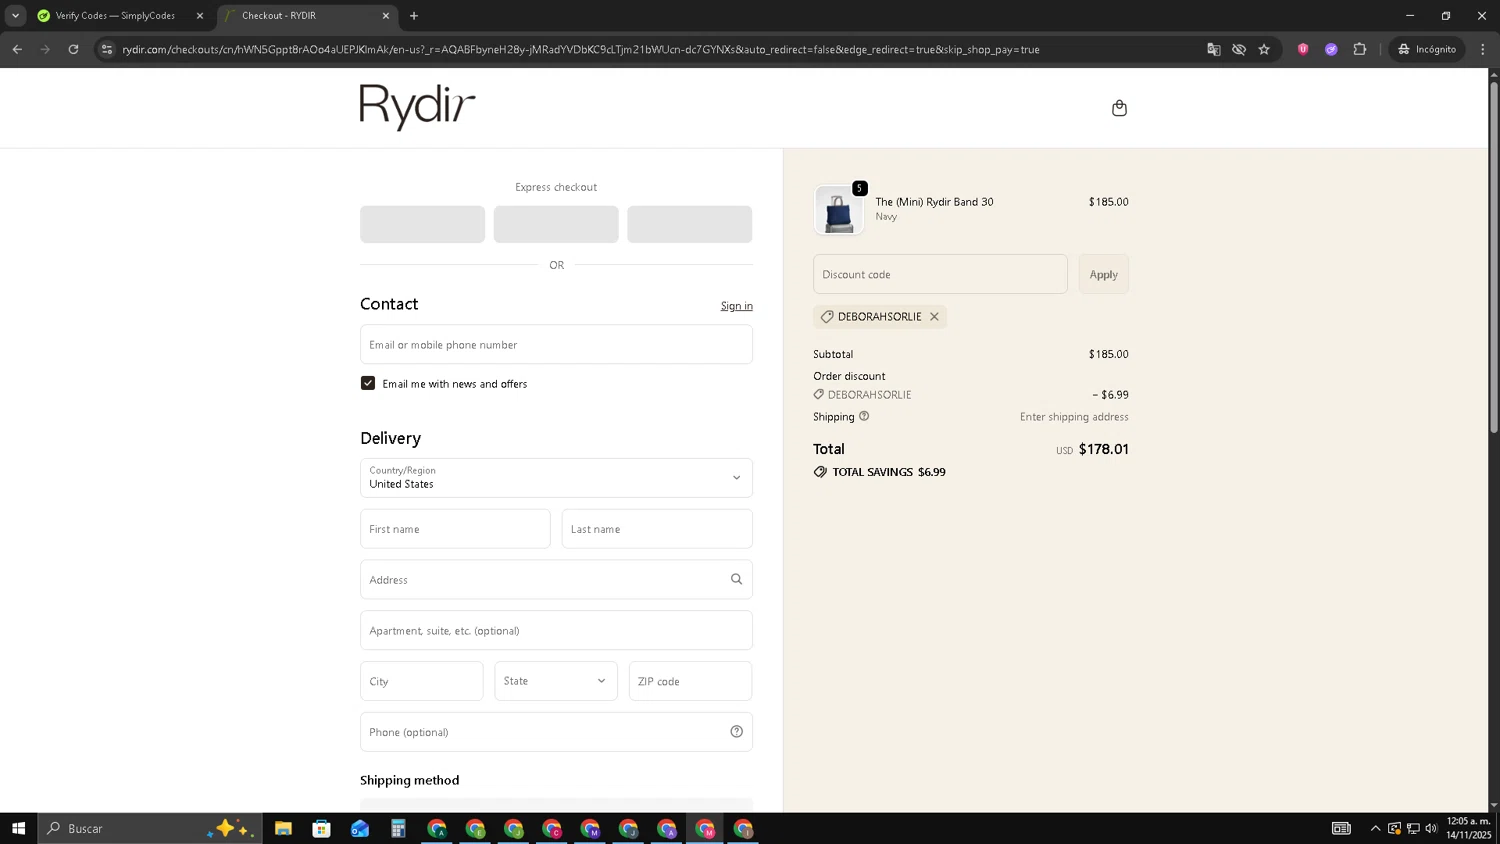
Task: Close the Checkout - RYDIR tab
Action: click(386, 16)
